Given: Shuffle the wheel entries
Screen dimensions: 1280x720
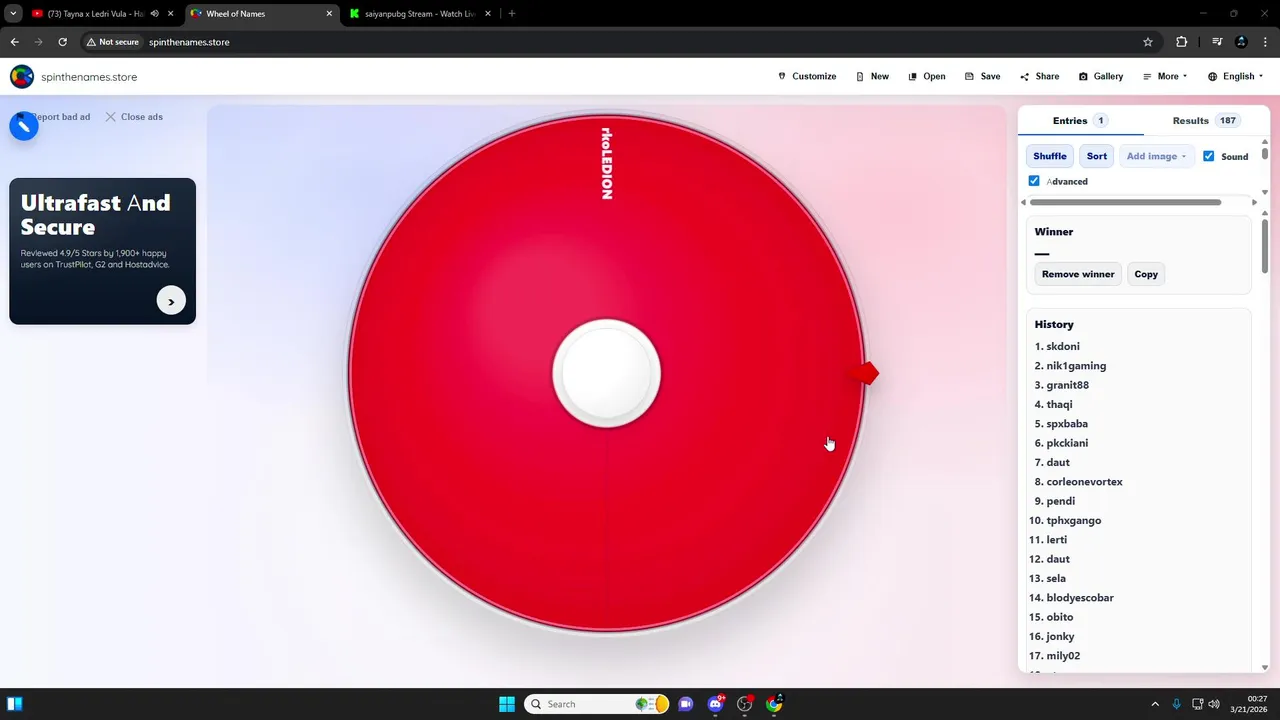Looking at the screenshot, I should 1050,156.
